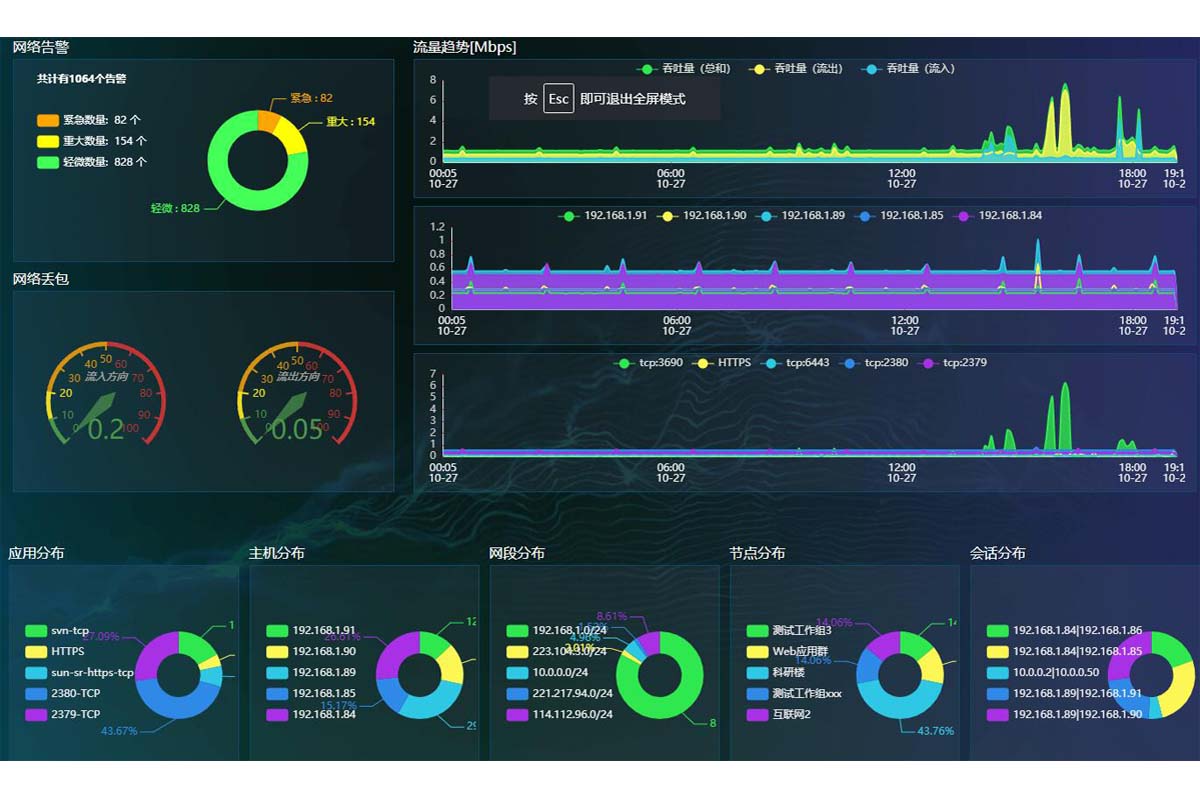Click the 192.168.1.85 legend marker in the line chart

[868, 216]
